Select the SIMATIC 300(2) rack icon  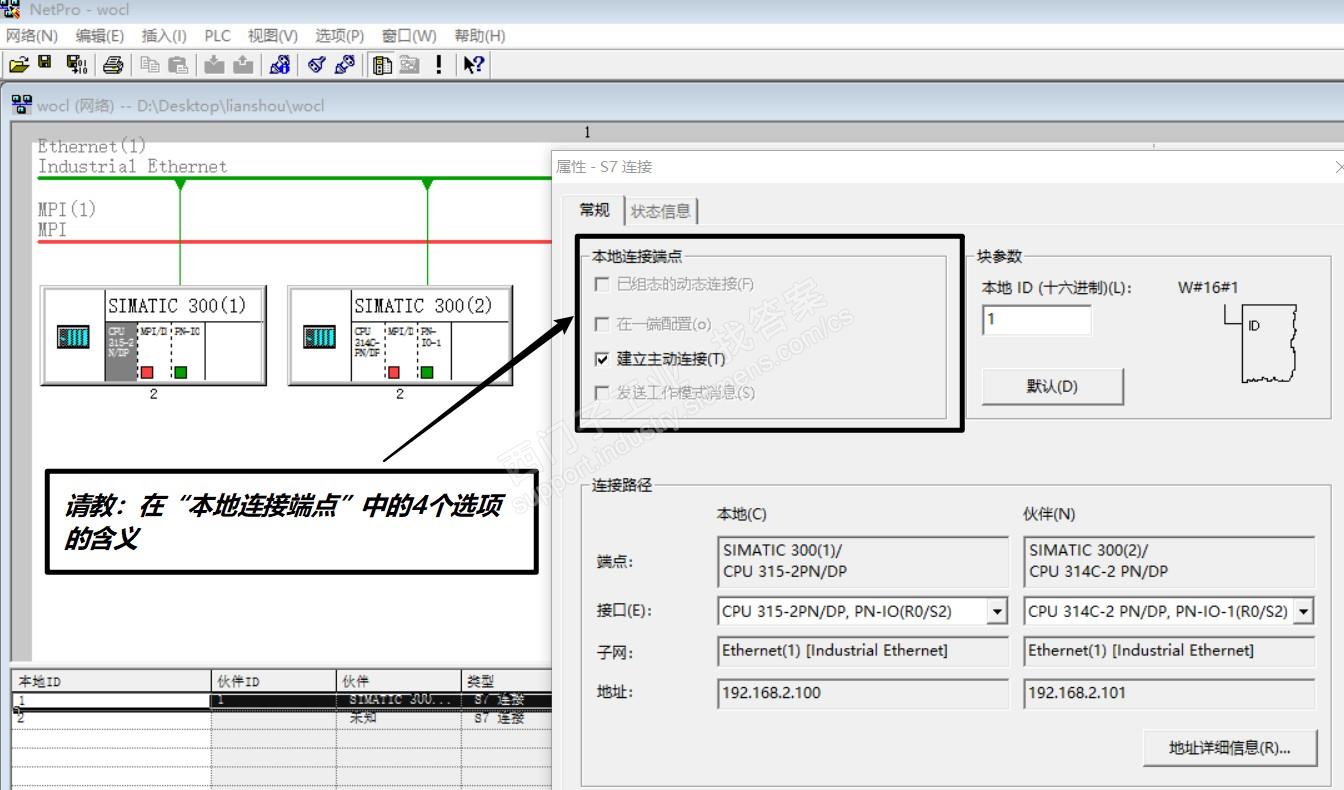point(319,337)
